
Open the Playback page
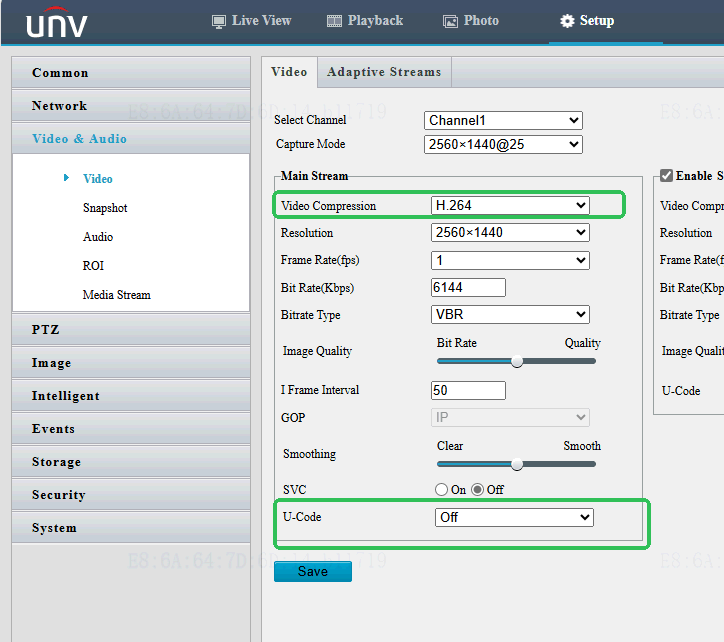point(365,21)
